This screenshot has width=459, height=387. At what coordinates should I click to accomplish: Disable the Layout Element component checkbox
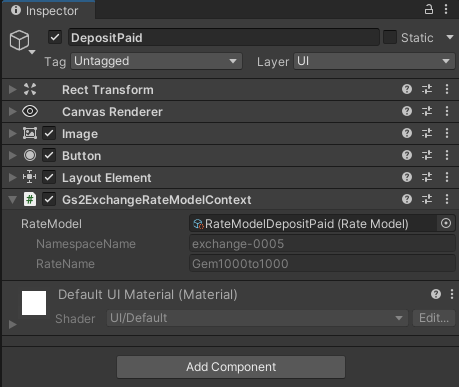tap(49, 177)
